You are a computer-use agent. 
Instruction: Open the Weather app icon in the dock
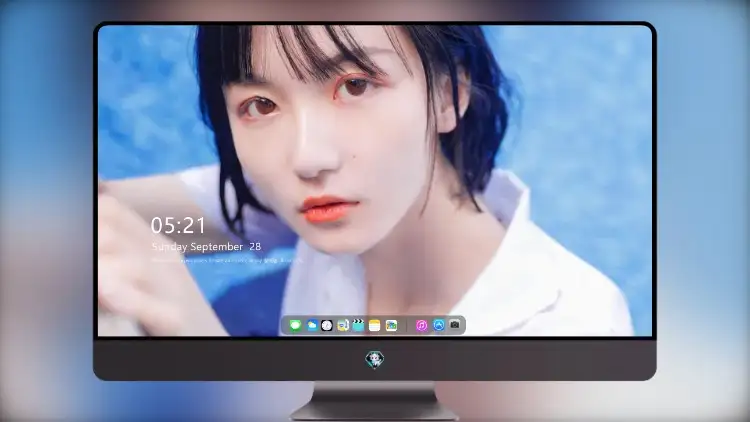point(312,325)
